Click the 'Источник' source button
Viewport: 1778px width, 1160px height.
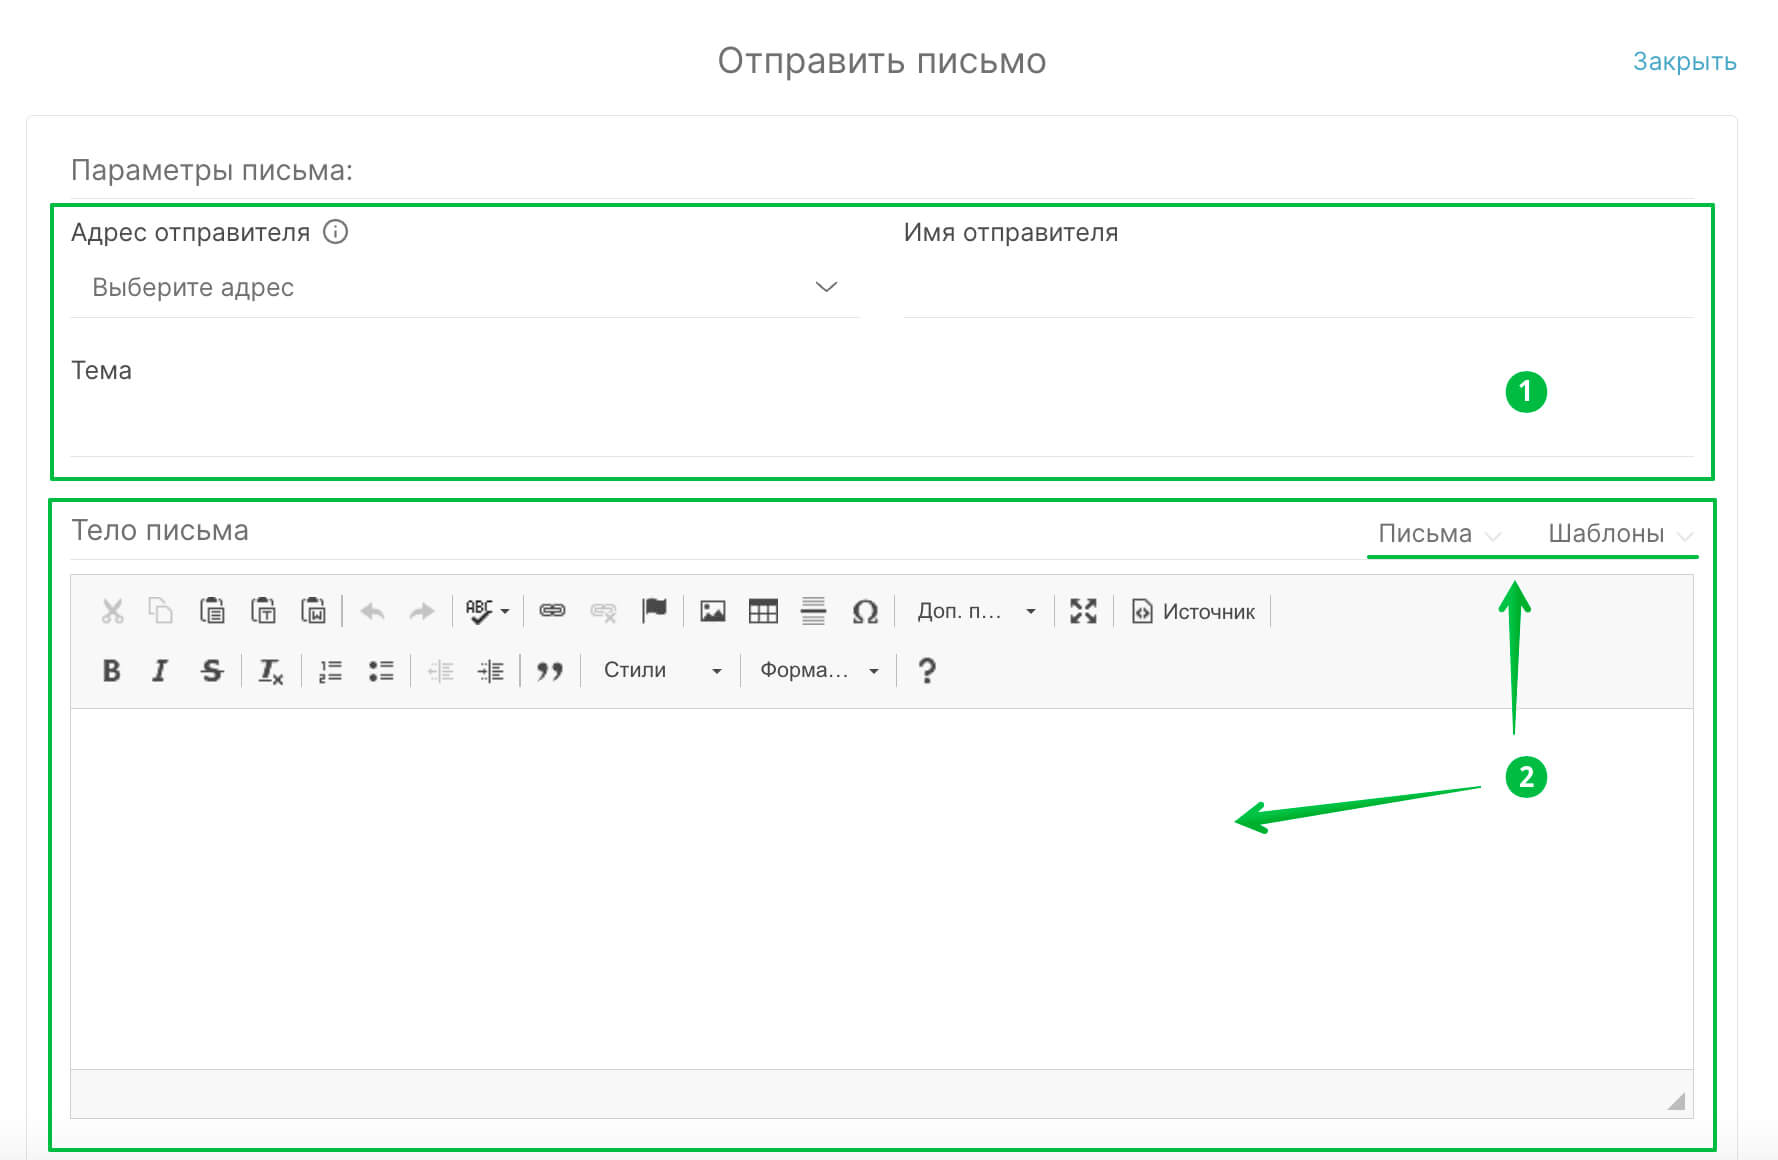click(1193, 611)
